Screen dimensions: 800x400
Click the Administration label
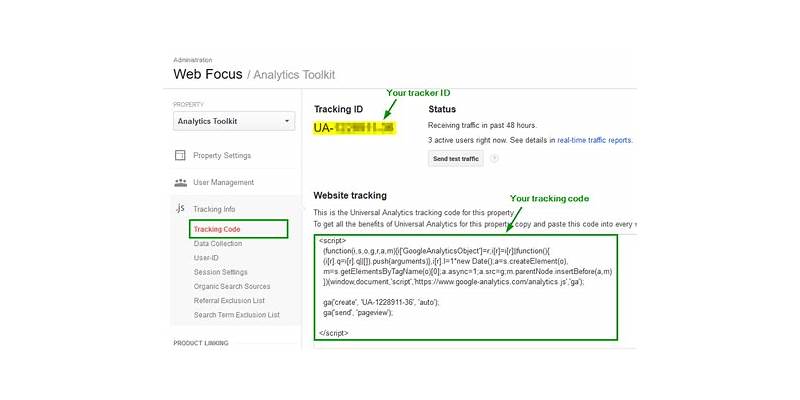click(193, 60)
